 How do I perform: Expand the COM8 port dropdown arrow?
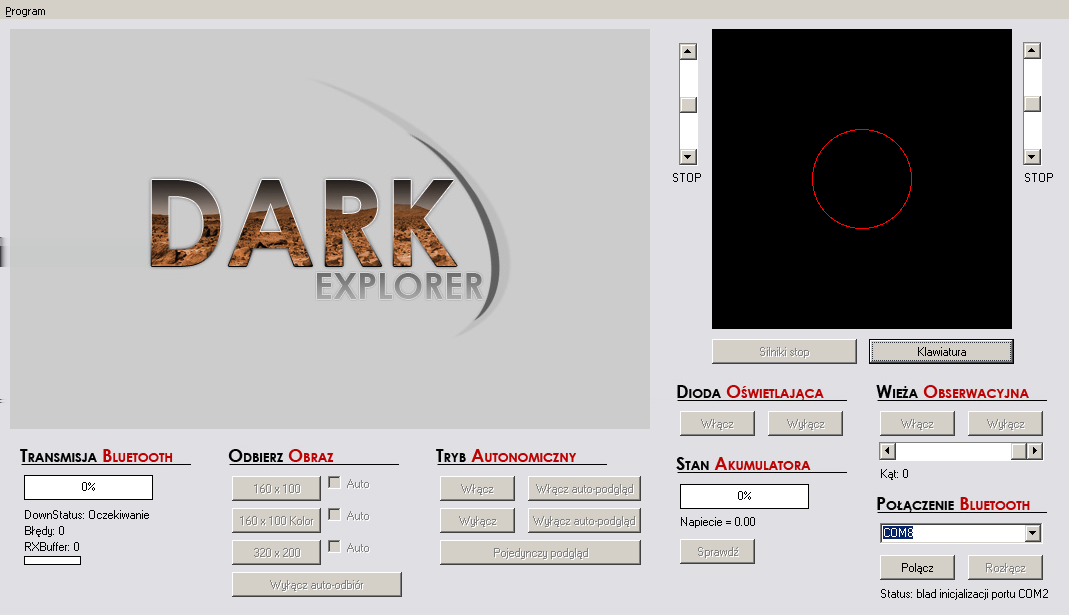1033,533
